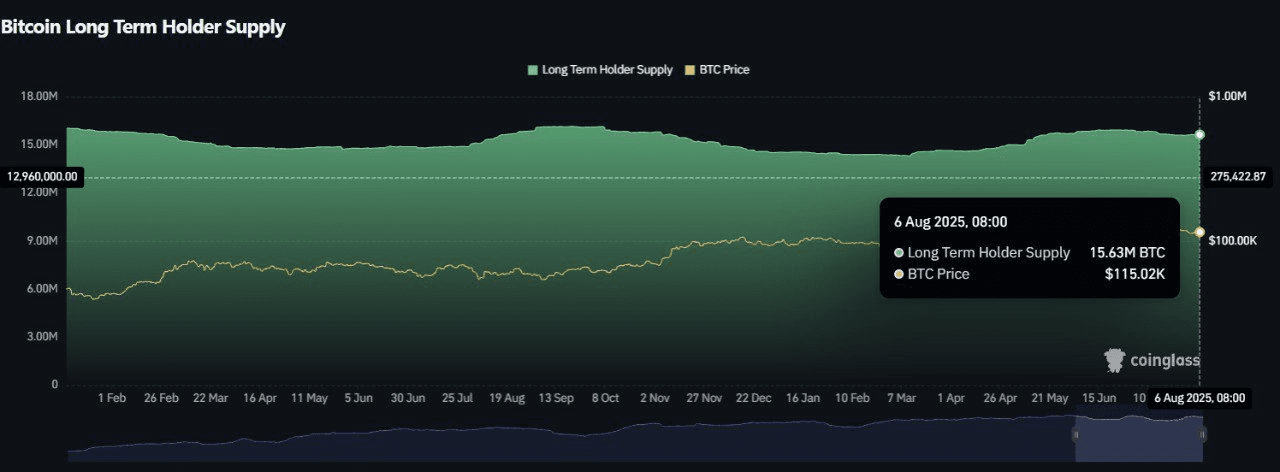Click the BTC price endpoint marker
The width and height of the screenshot is (1280, 472).
coord(1200,232)
